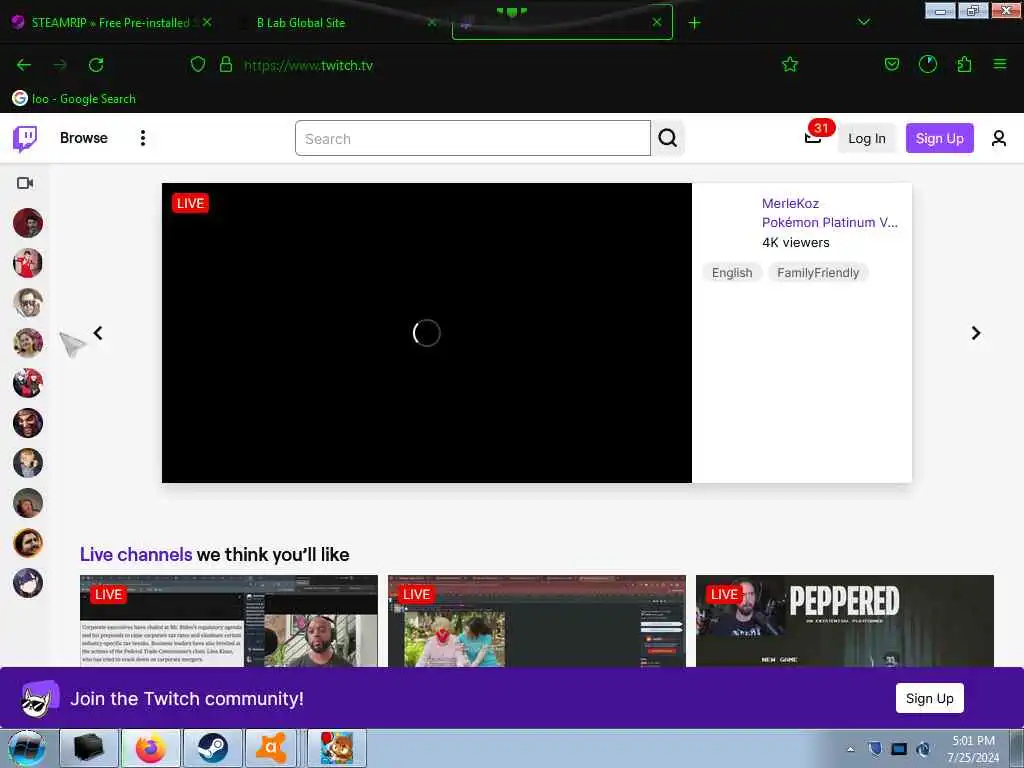The height and width of the screenshot is (768, 1024).
Task: Click the Live channels heading link
Action: click(136, 554)
